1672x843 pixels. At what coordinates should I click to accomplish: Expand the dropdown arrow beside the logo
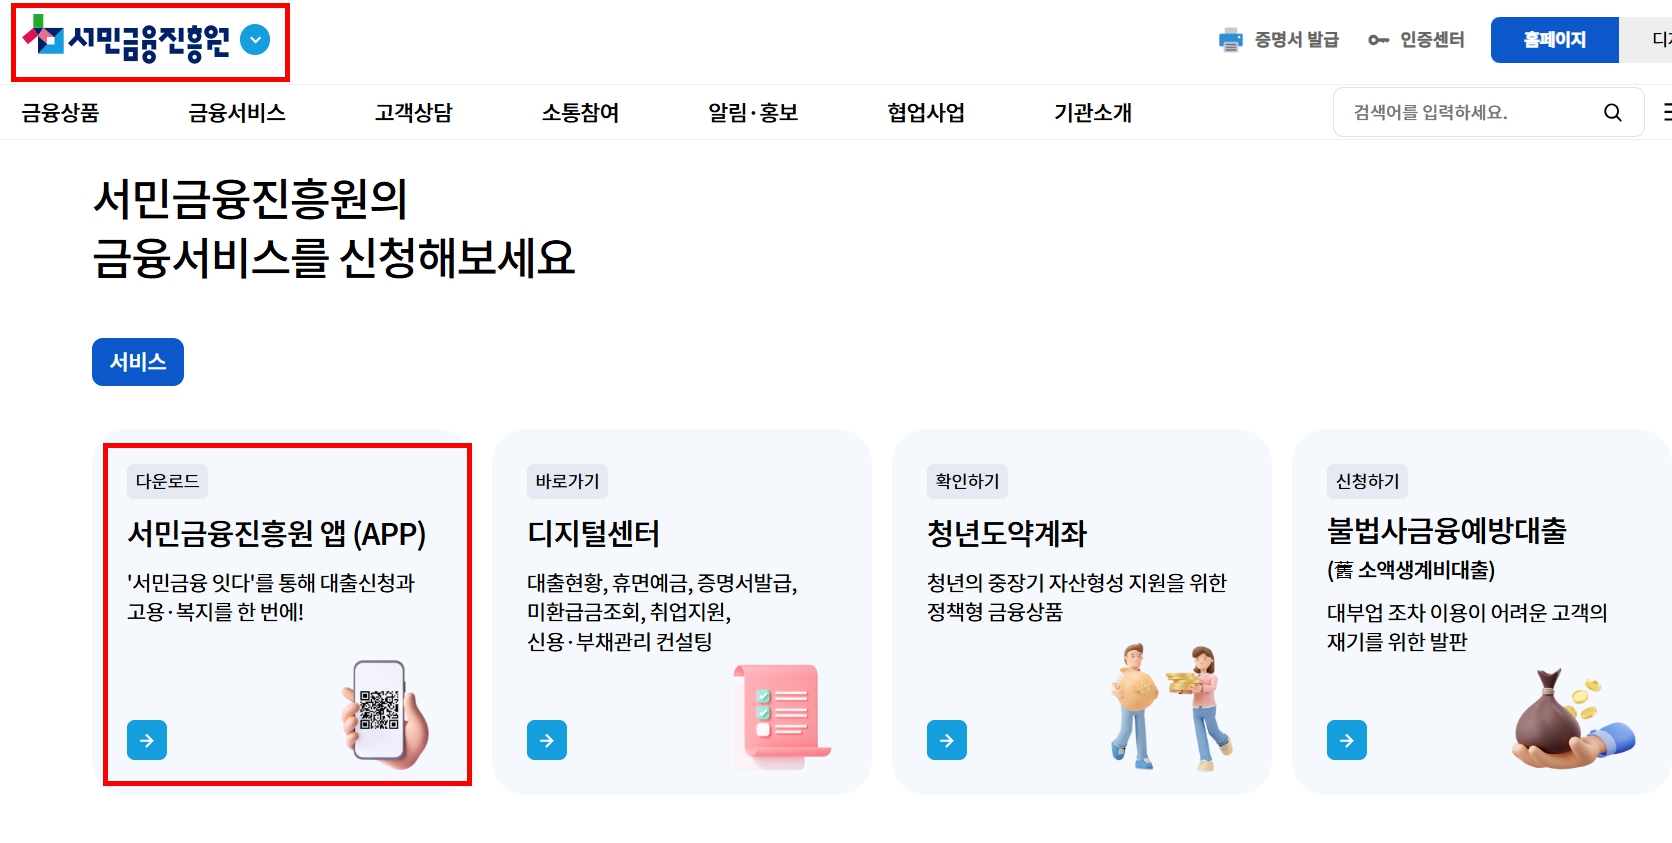255,40
